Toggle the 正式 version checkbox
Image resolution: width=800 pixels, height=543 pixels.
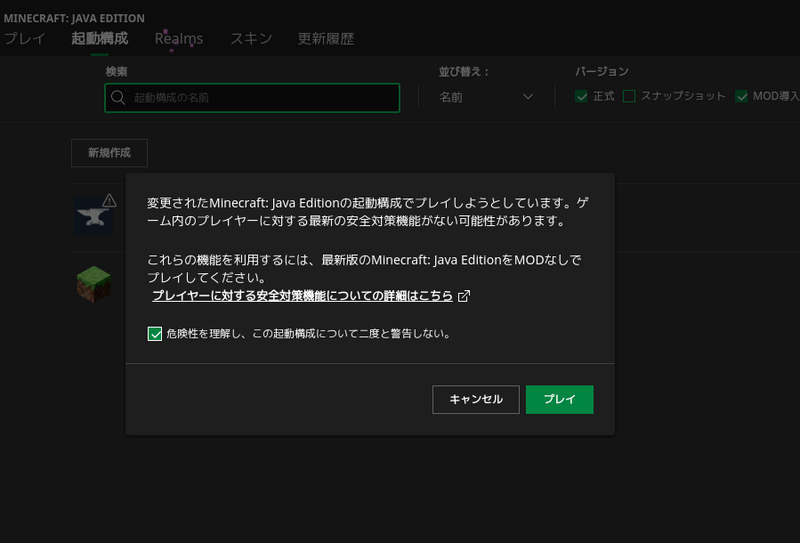581,96
